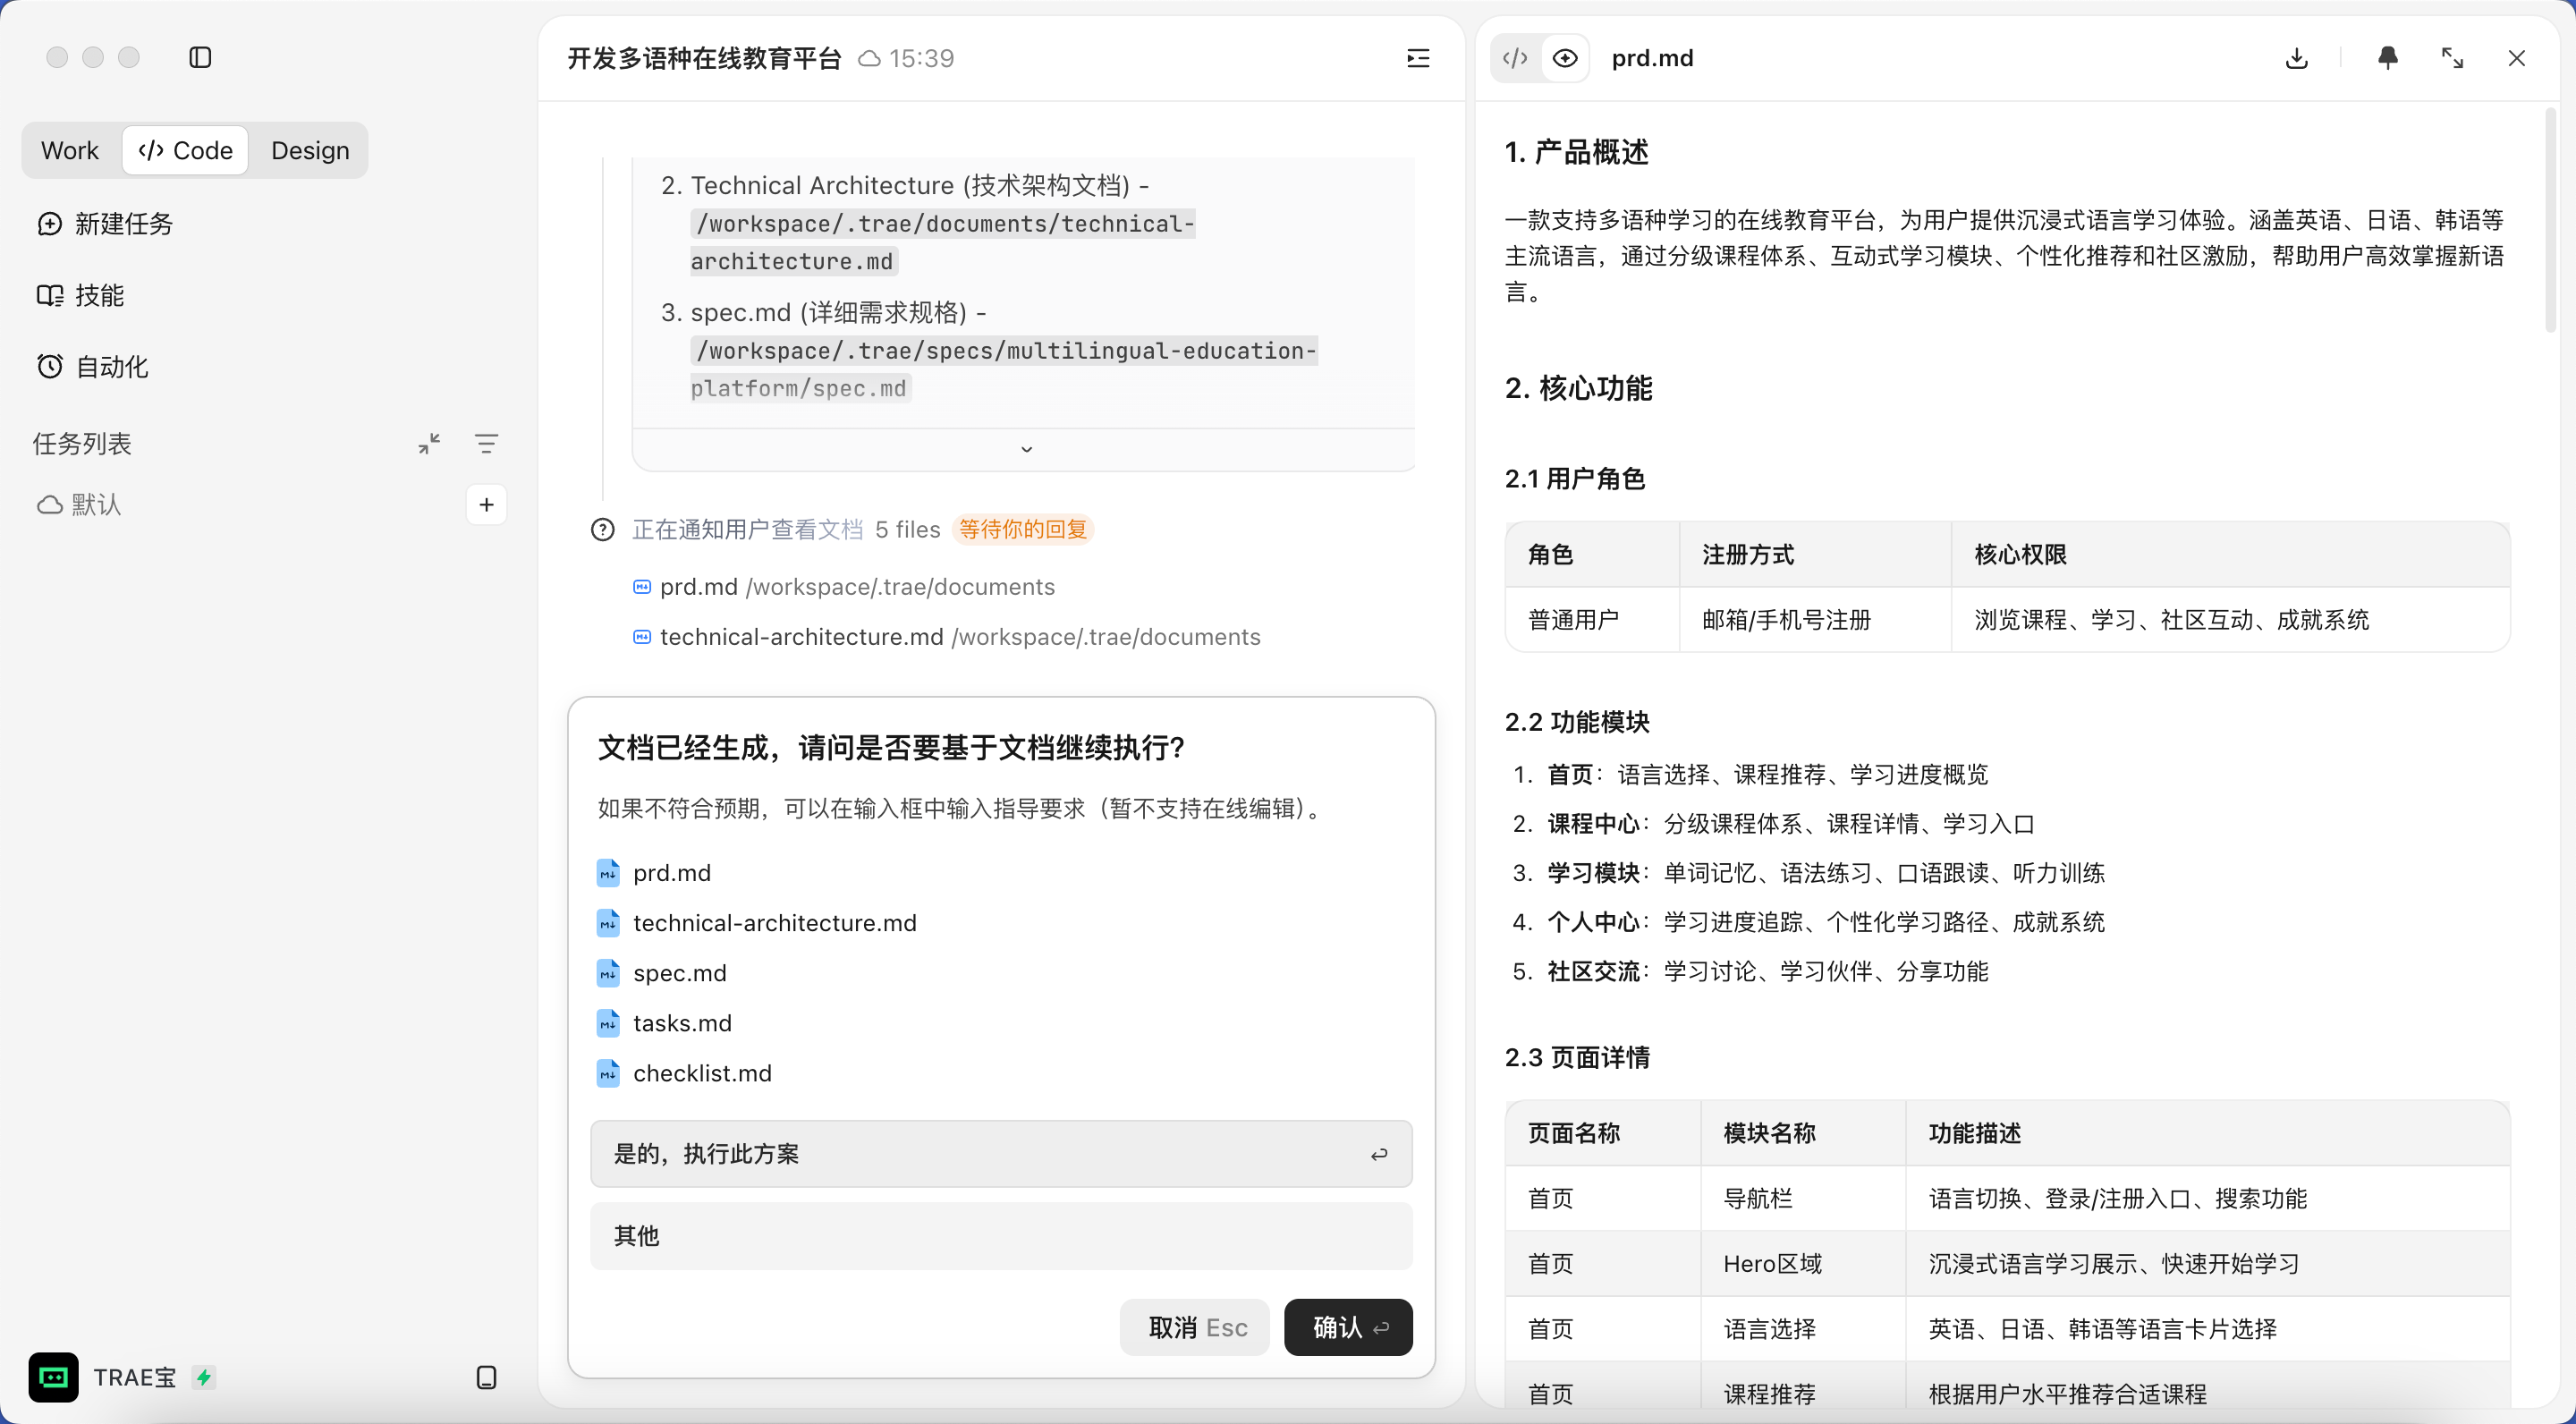This screenshot has width=2576, height=1424.
Task: Click the file icon next to checklist.md
Action: coord(608,1073)
